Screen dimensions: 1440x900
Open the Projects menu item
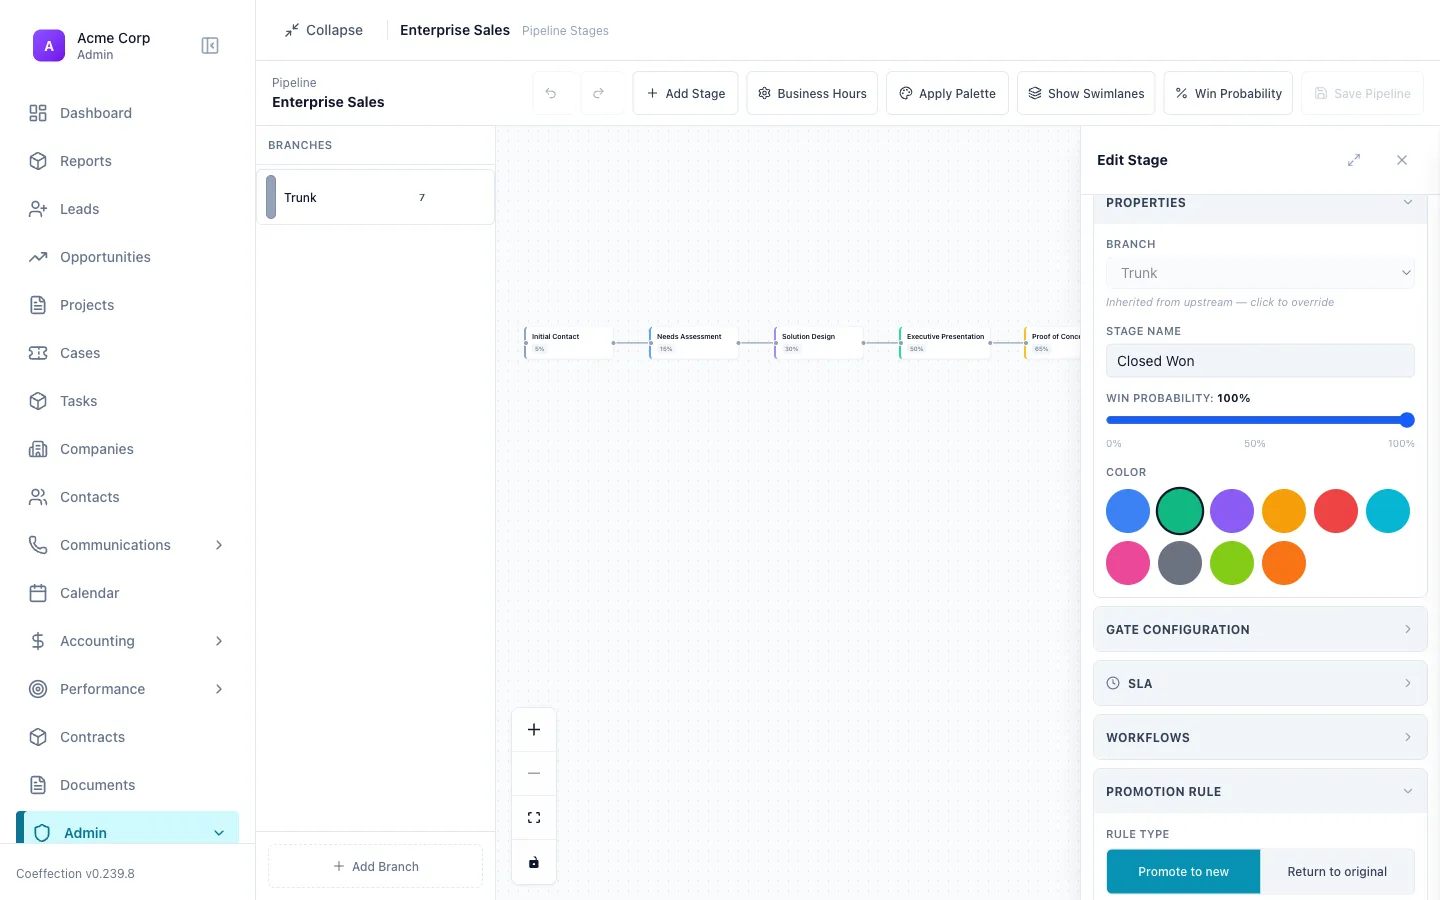tap(128, 305)
